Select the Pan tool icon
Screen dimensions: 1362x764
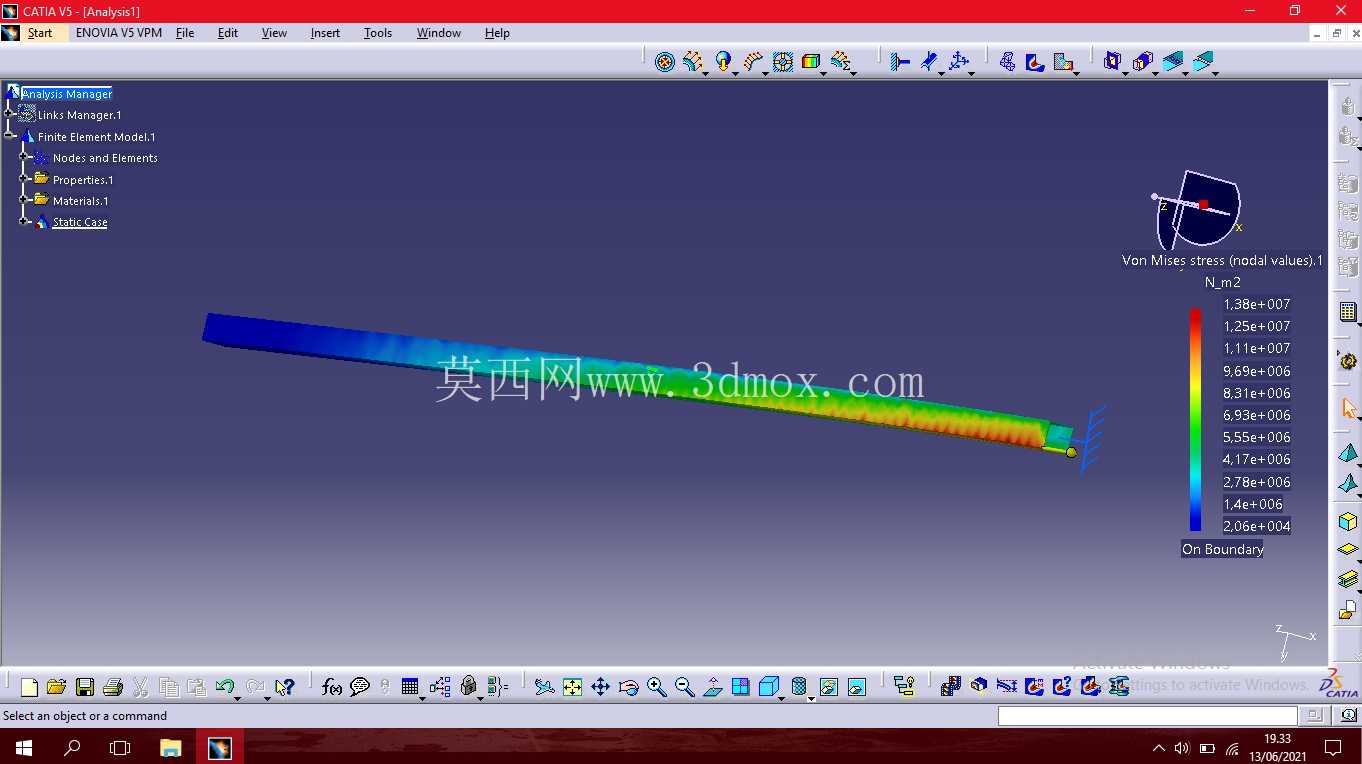(600, 687)
